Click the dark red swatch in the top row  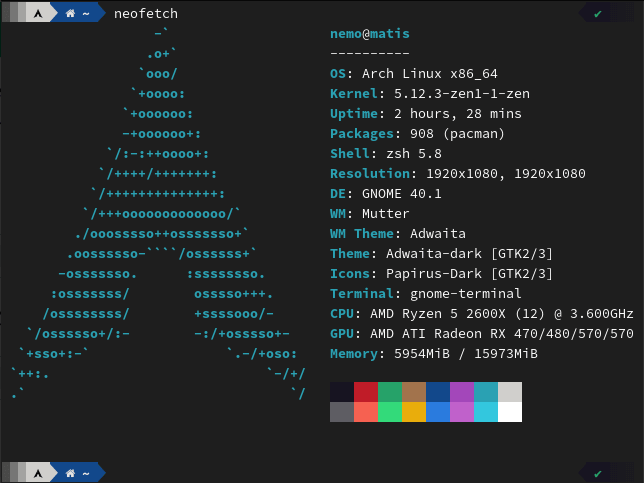pos(366,392)
